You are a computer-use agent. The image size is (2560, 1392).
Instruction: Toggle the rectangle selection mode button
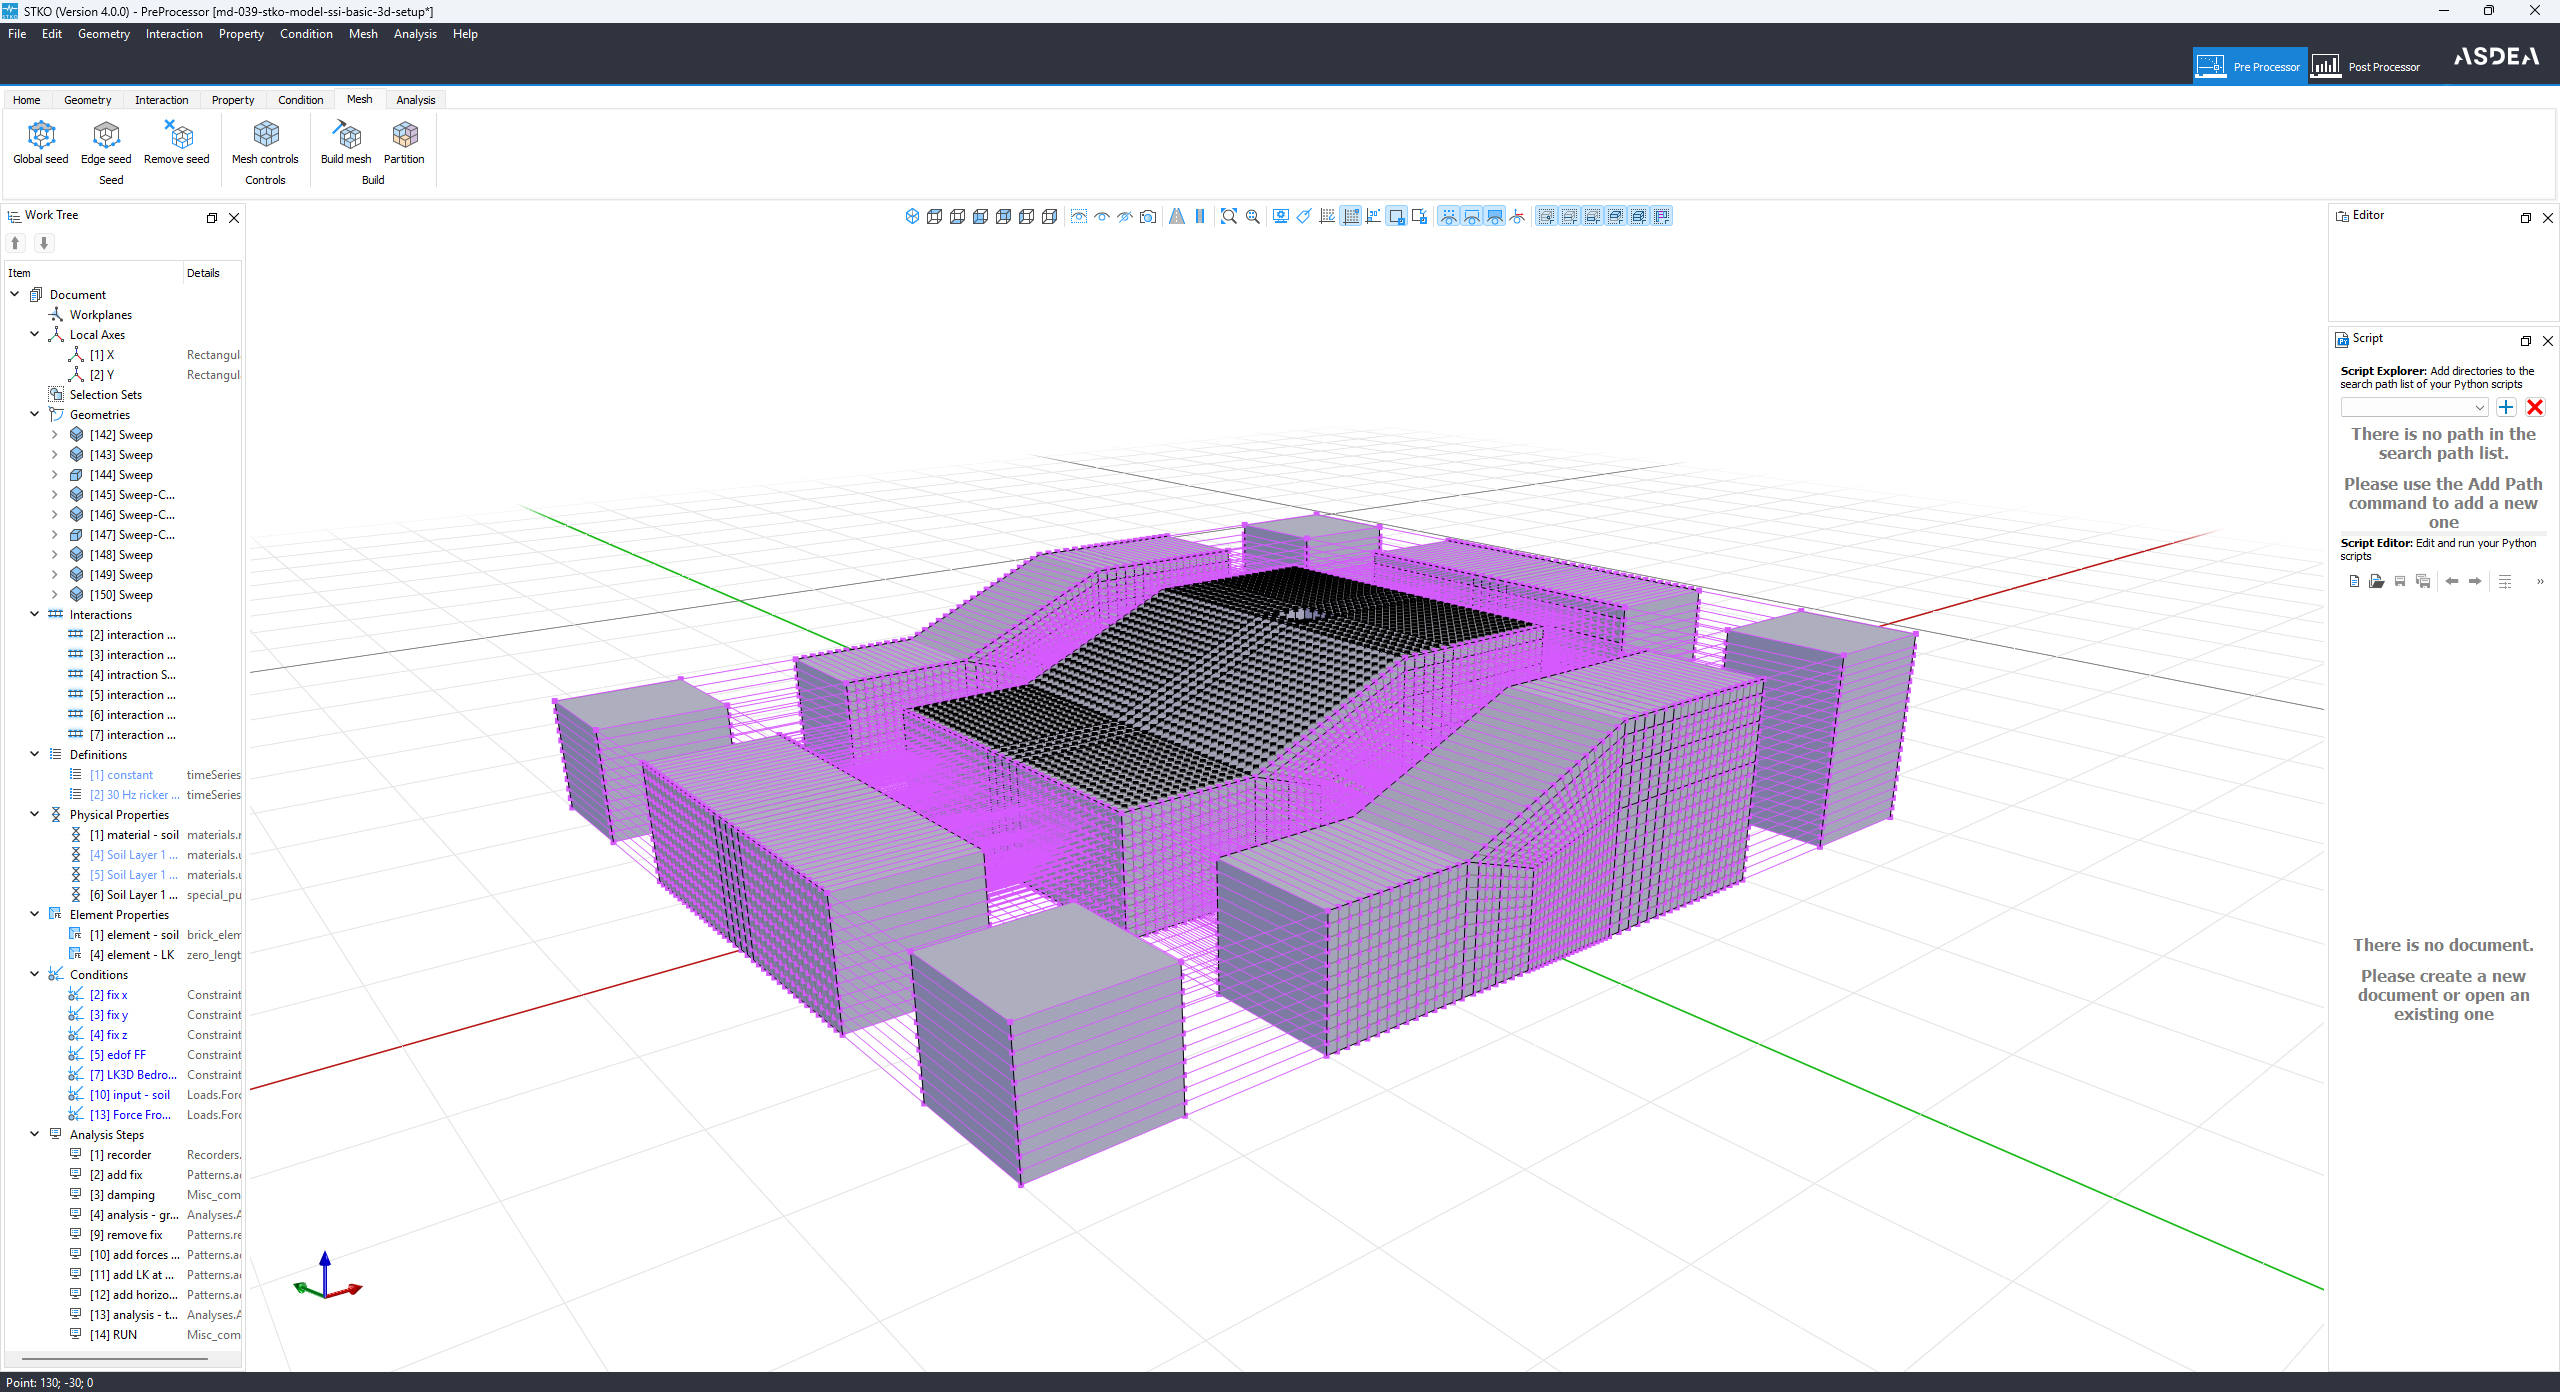tap(1397, 216)
